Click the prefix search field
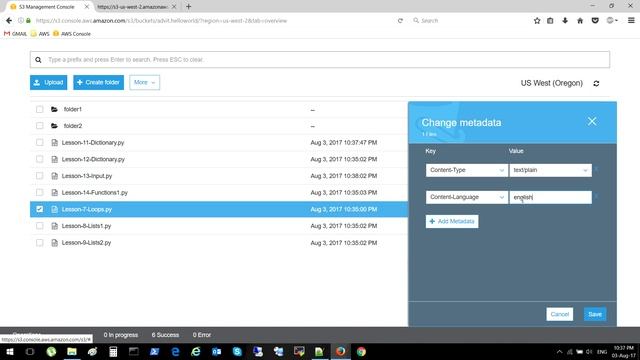Viewport: 640px width, 360px height. [320, 60]
